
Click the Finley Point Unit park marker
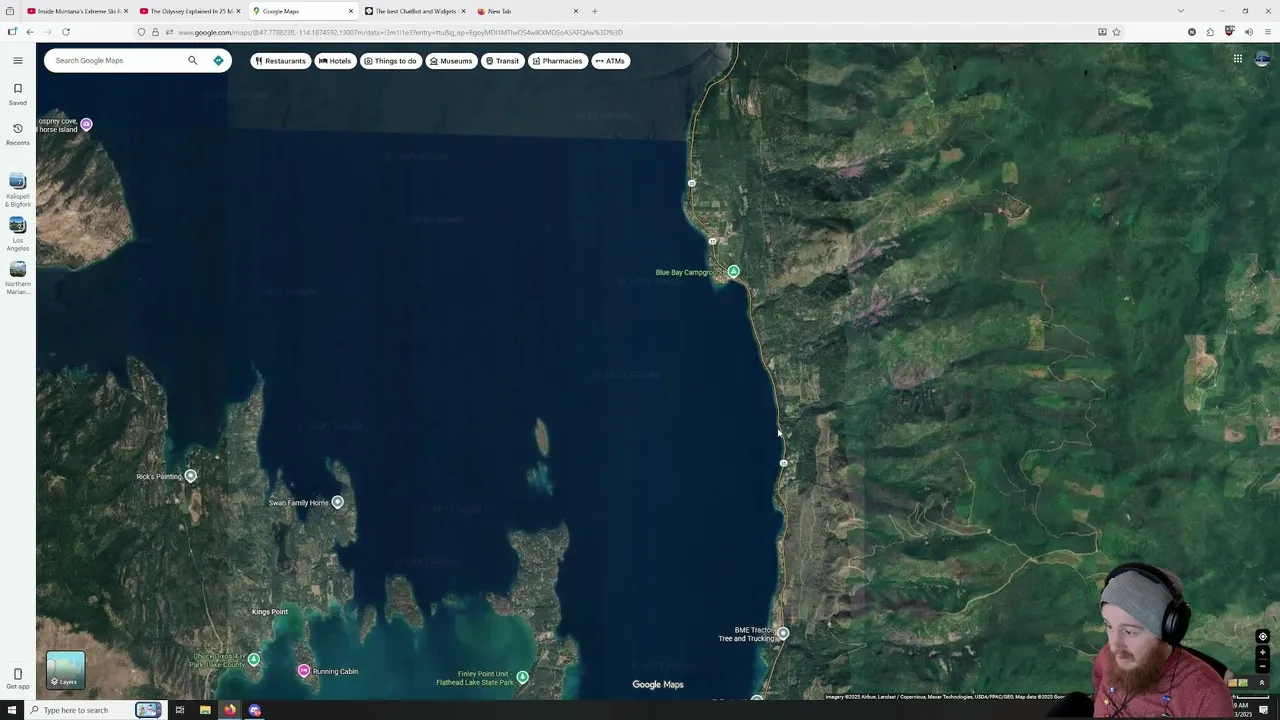point(522,678)
